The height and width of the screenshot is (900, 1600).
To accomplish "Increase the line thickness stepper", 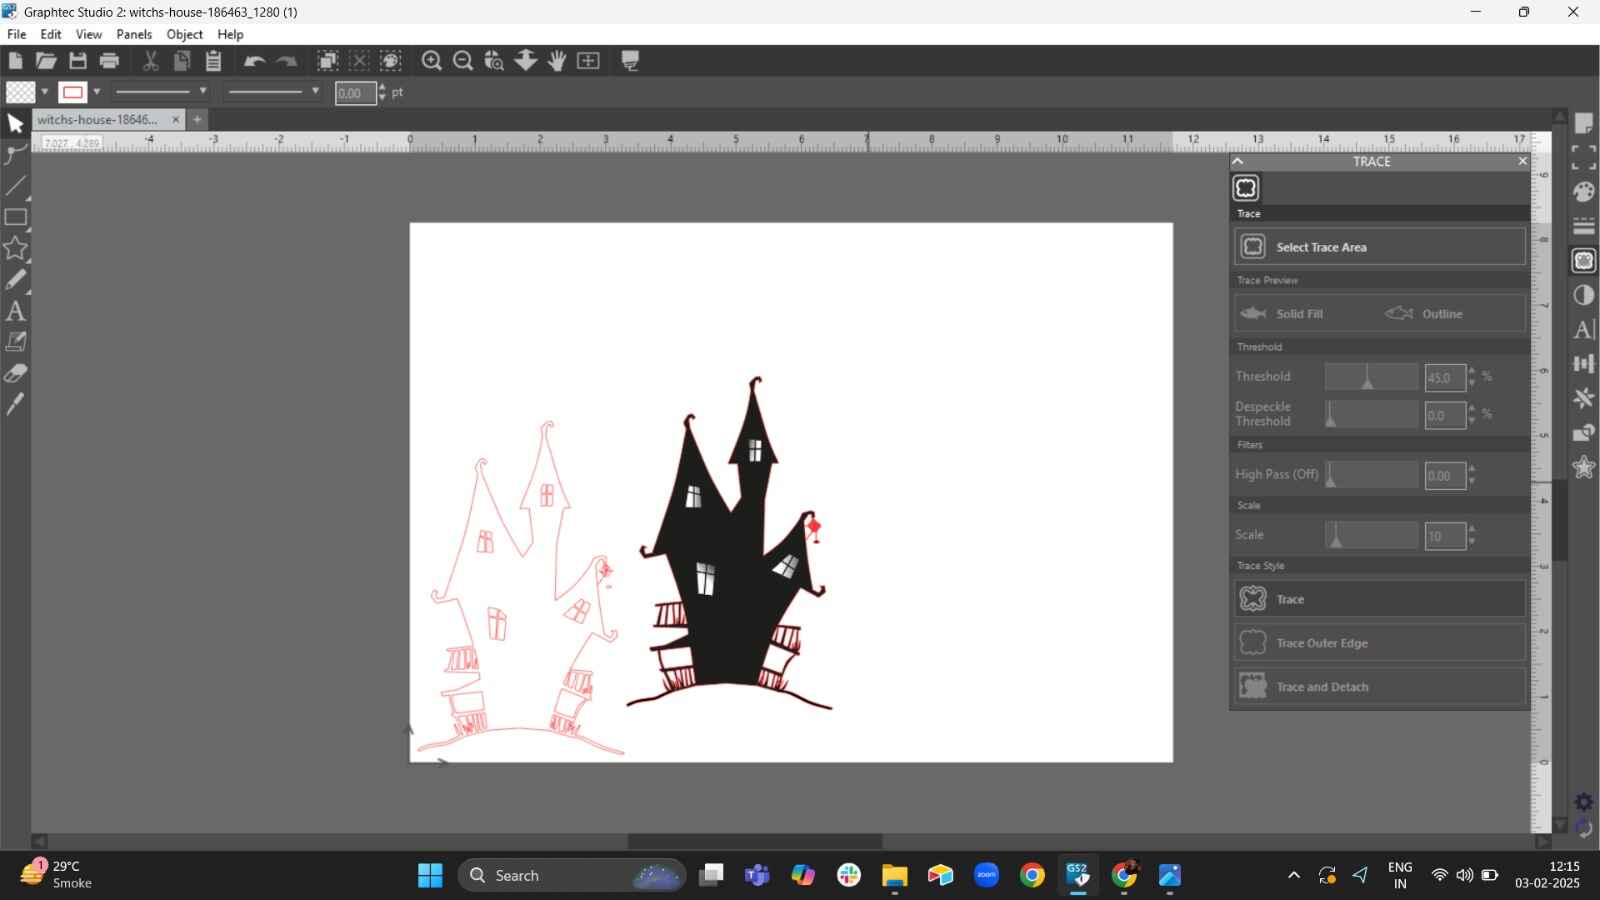I will click(382, 87).
